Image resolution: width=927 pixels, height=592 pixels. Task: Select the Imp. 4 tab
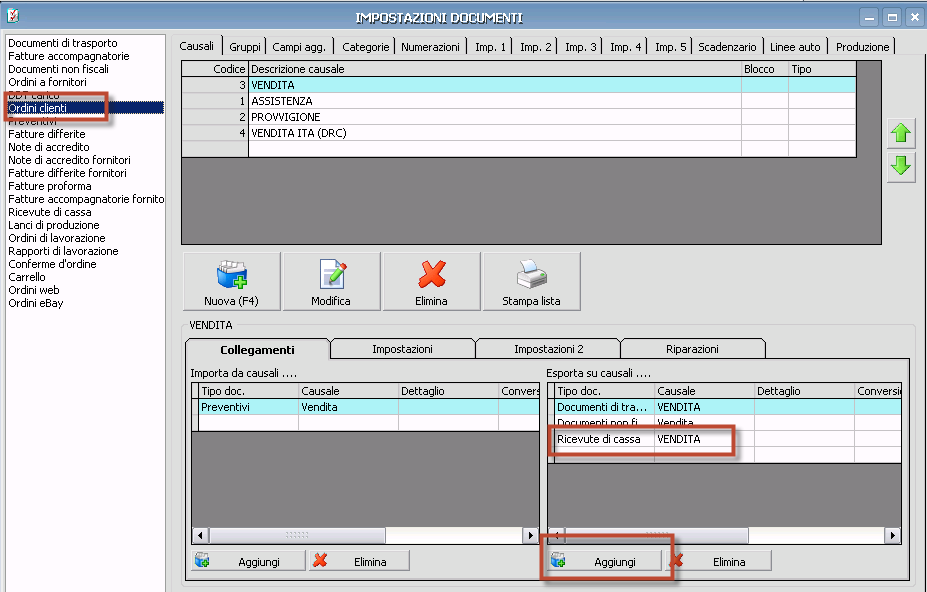tap(625, 47)
